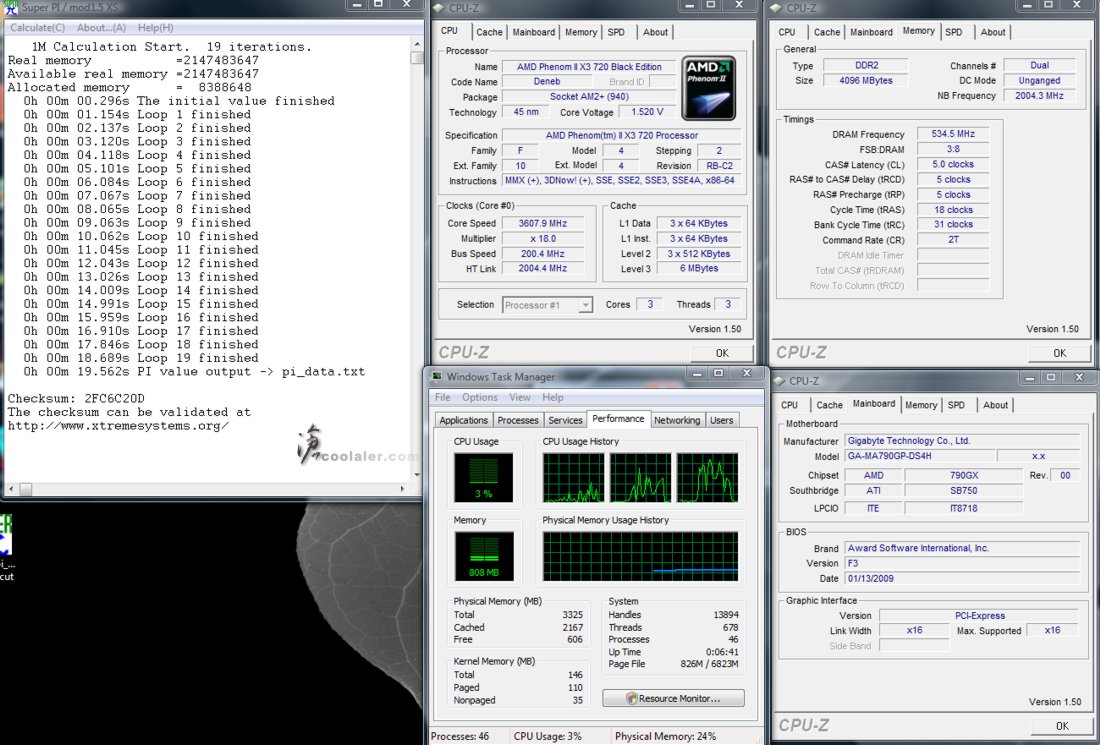Open About tab in CPU-Z processor window
Screen dimensions: 1100x745
pos(655,32)
